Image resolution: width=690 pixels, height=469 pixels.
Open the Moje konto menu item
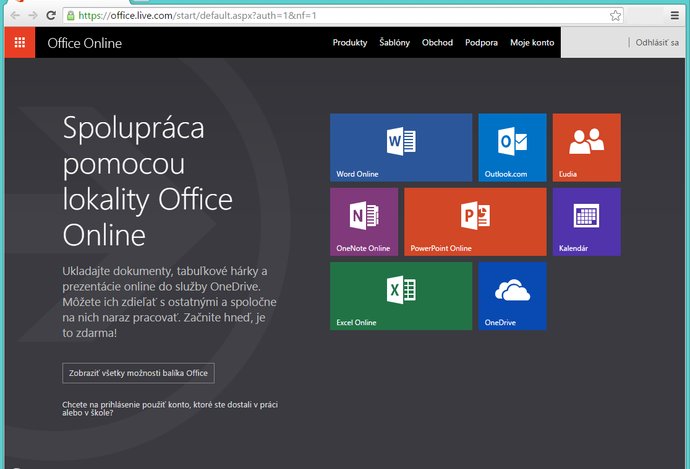click(532, 43)
